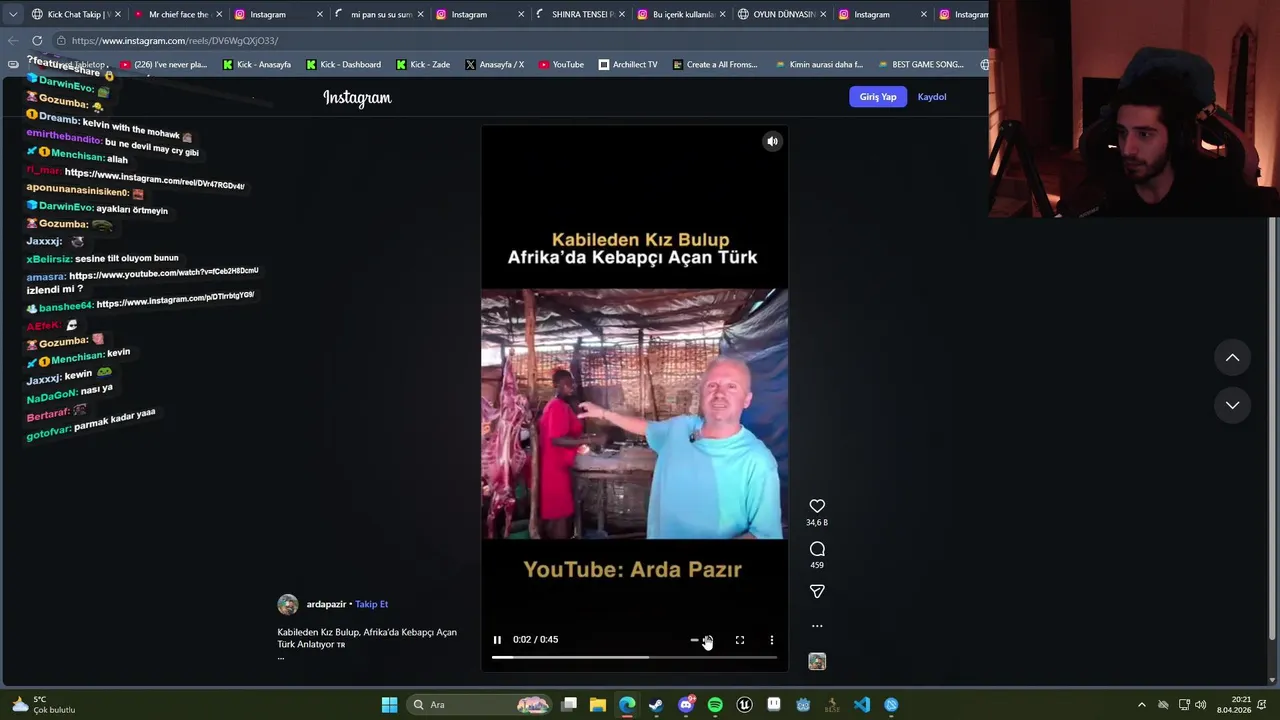Viewport: 1280px width, 720px height.
Task: Expand the reel caption ellipsis
Action: pos(281,658)
